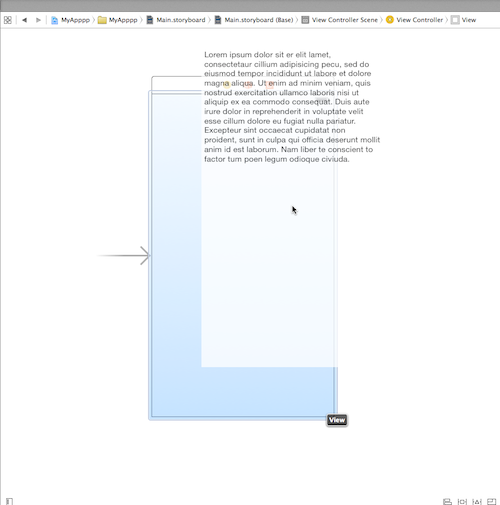Select the View breadcrumb item
This screenshot has width=500, height=505.
(463, 20)
